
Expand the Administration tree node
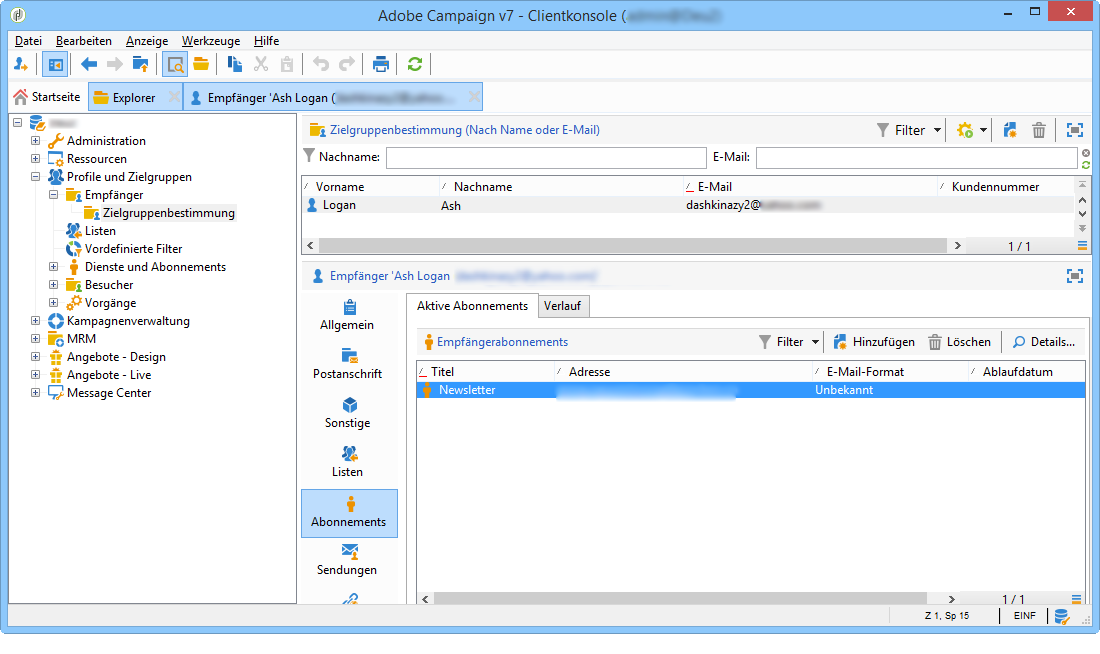click(35, 140)
